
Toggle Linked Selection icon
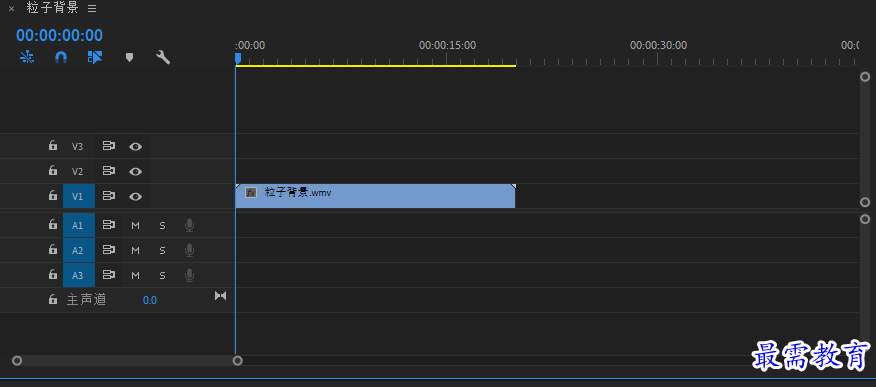[95, 57]
